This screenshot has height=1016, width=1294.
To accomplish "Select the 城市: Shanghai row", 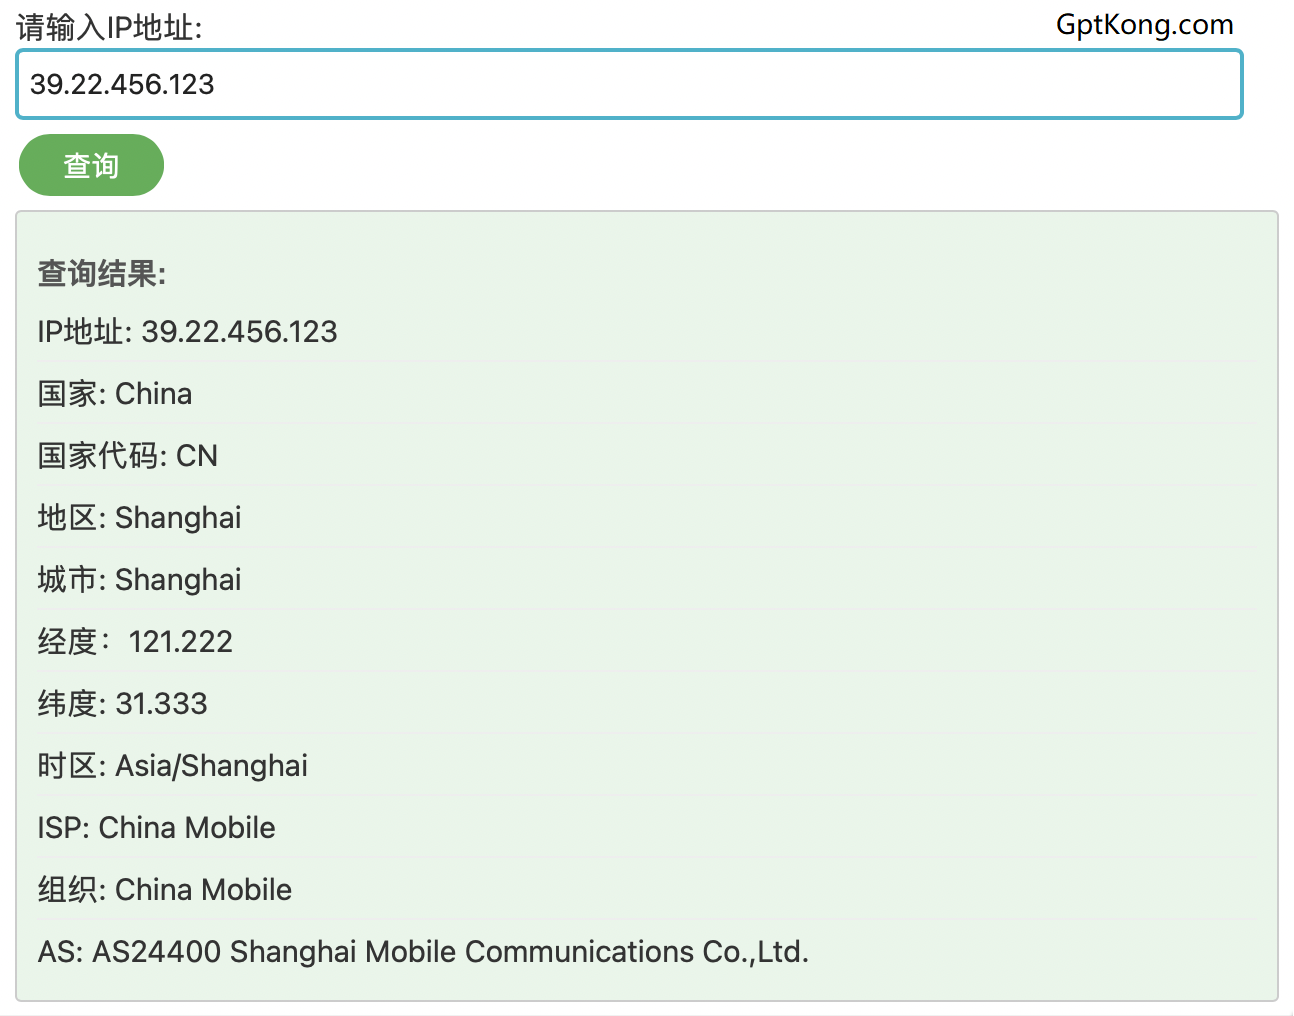I will click(646, 580).
